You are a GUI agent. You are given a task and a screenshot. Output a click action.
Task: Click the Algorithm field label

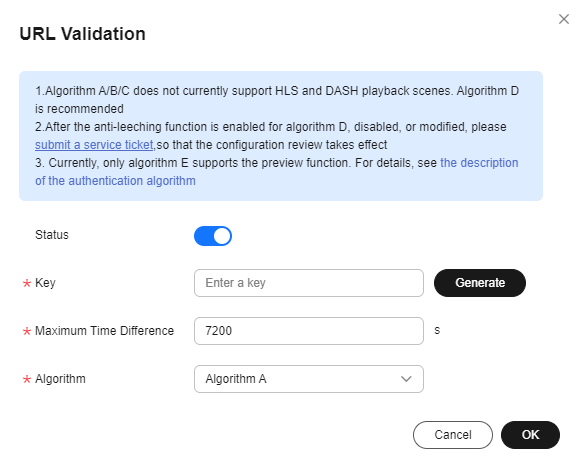click(60, 379)
